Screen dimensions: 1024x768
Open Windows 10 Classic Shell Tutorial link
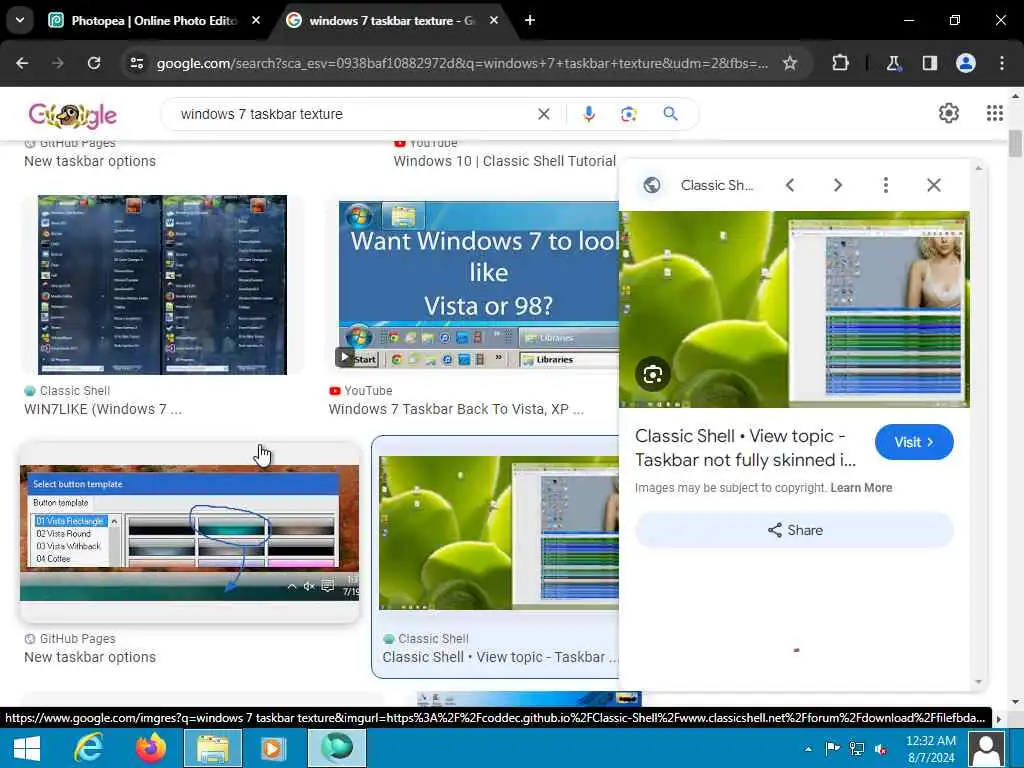504,161
